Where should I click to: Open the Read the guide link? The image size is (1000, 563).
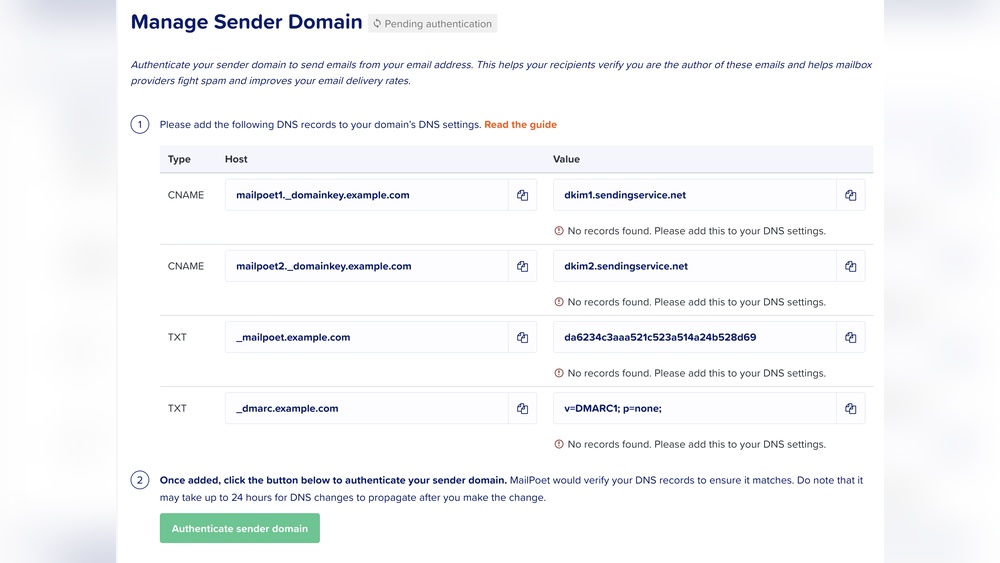(x=520, y=124)
